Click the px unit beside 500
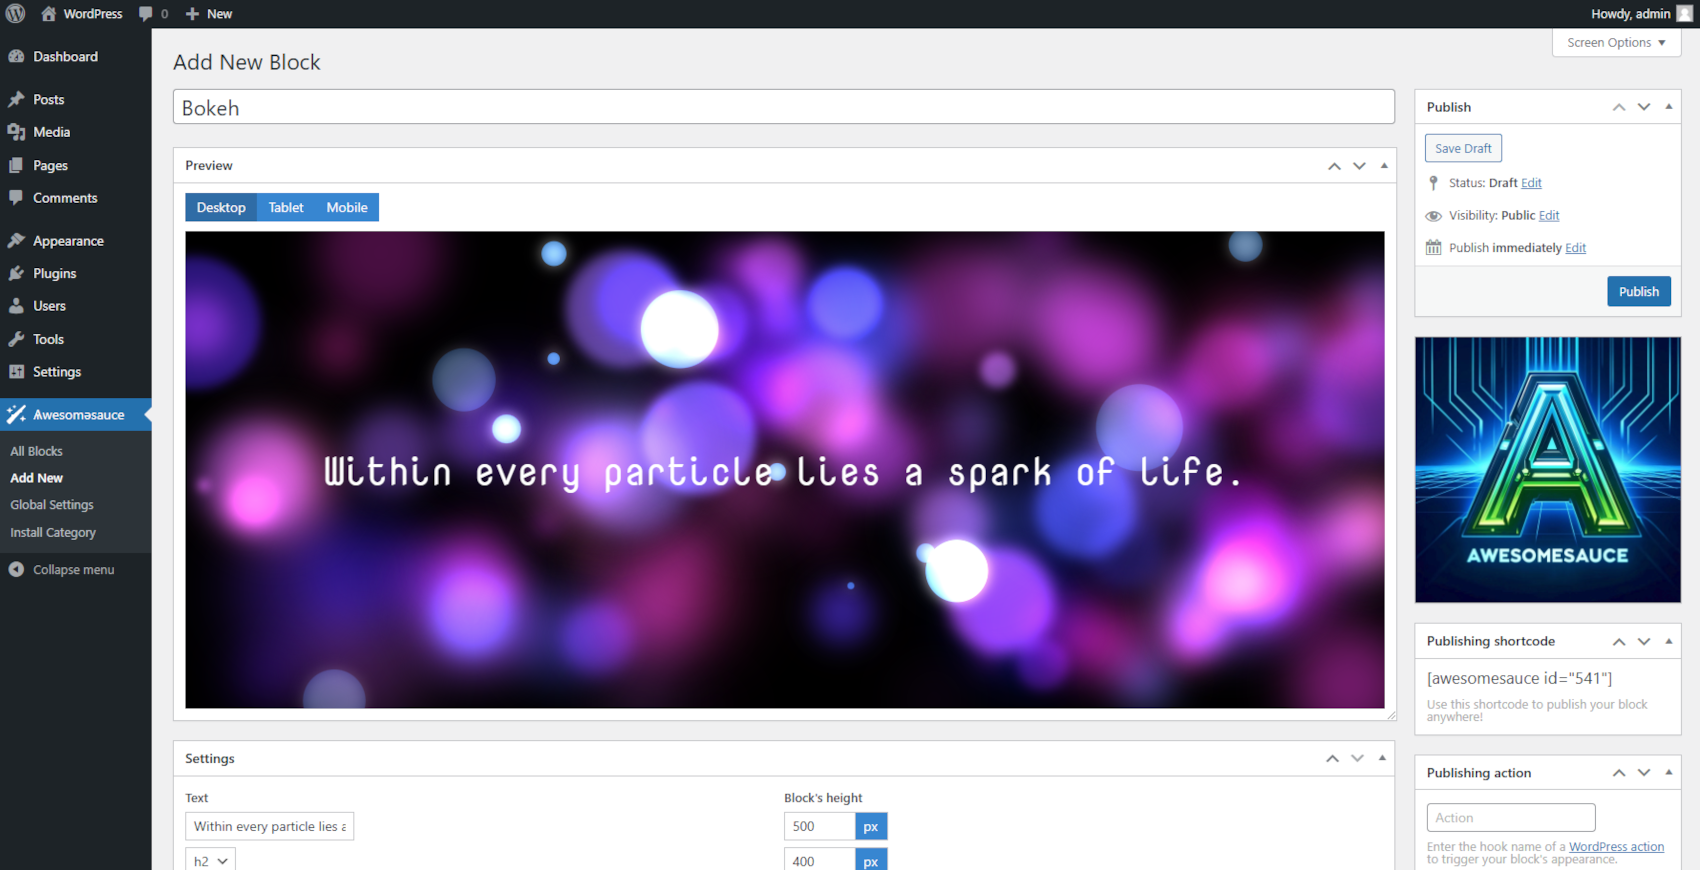 pos(871,826)
